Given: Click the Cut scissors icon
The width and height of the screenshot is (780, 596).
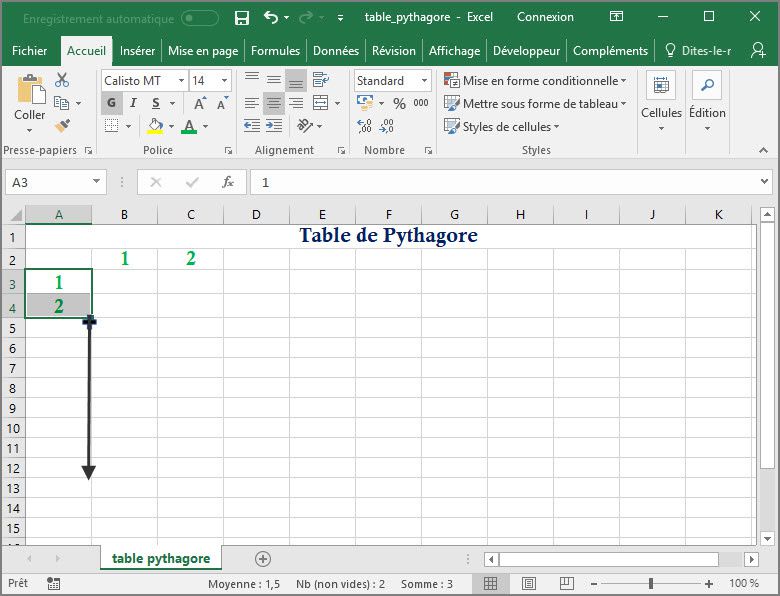Looking at the screenshot, I should coord(62,80).
